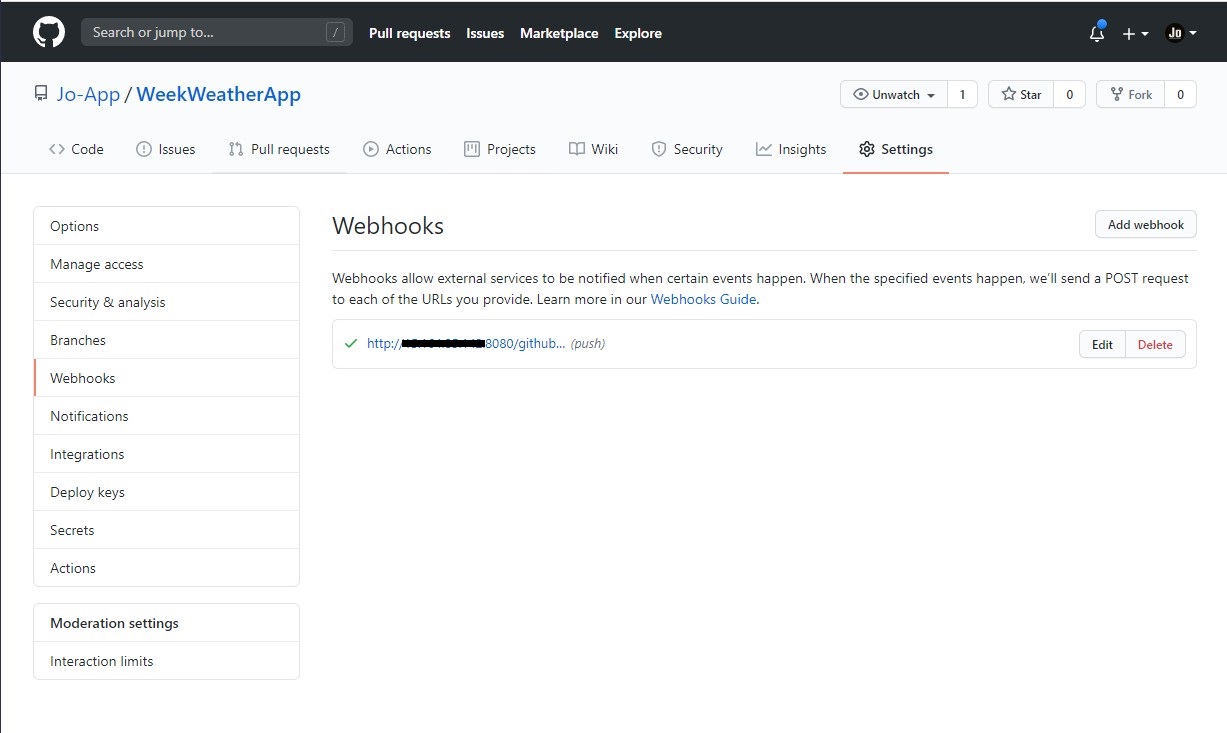The height and width of the screenshot is (733, 1227).
Task: Open the WeekWeatherApp repository link
Action: 218,94
